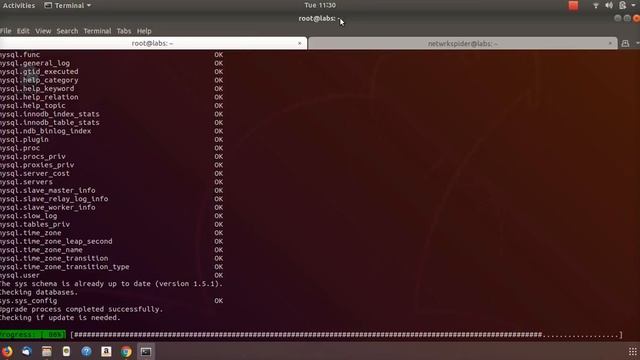Screen dimensions: 640x360
Task: Launch Google Chrome from the dock
Action: pos(126,351)
